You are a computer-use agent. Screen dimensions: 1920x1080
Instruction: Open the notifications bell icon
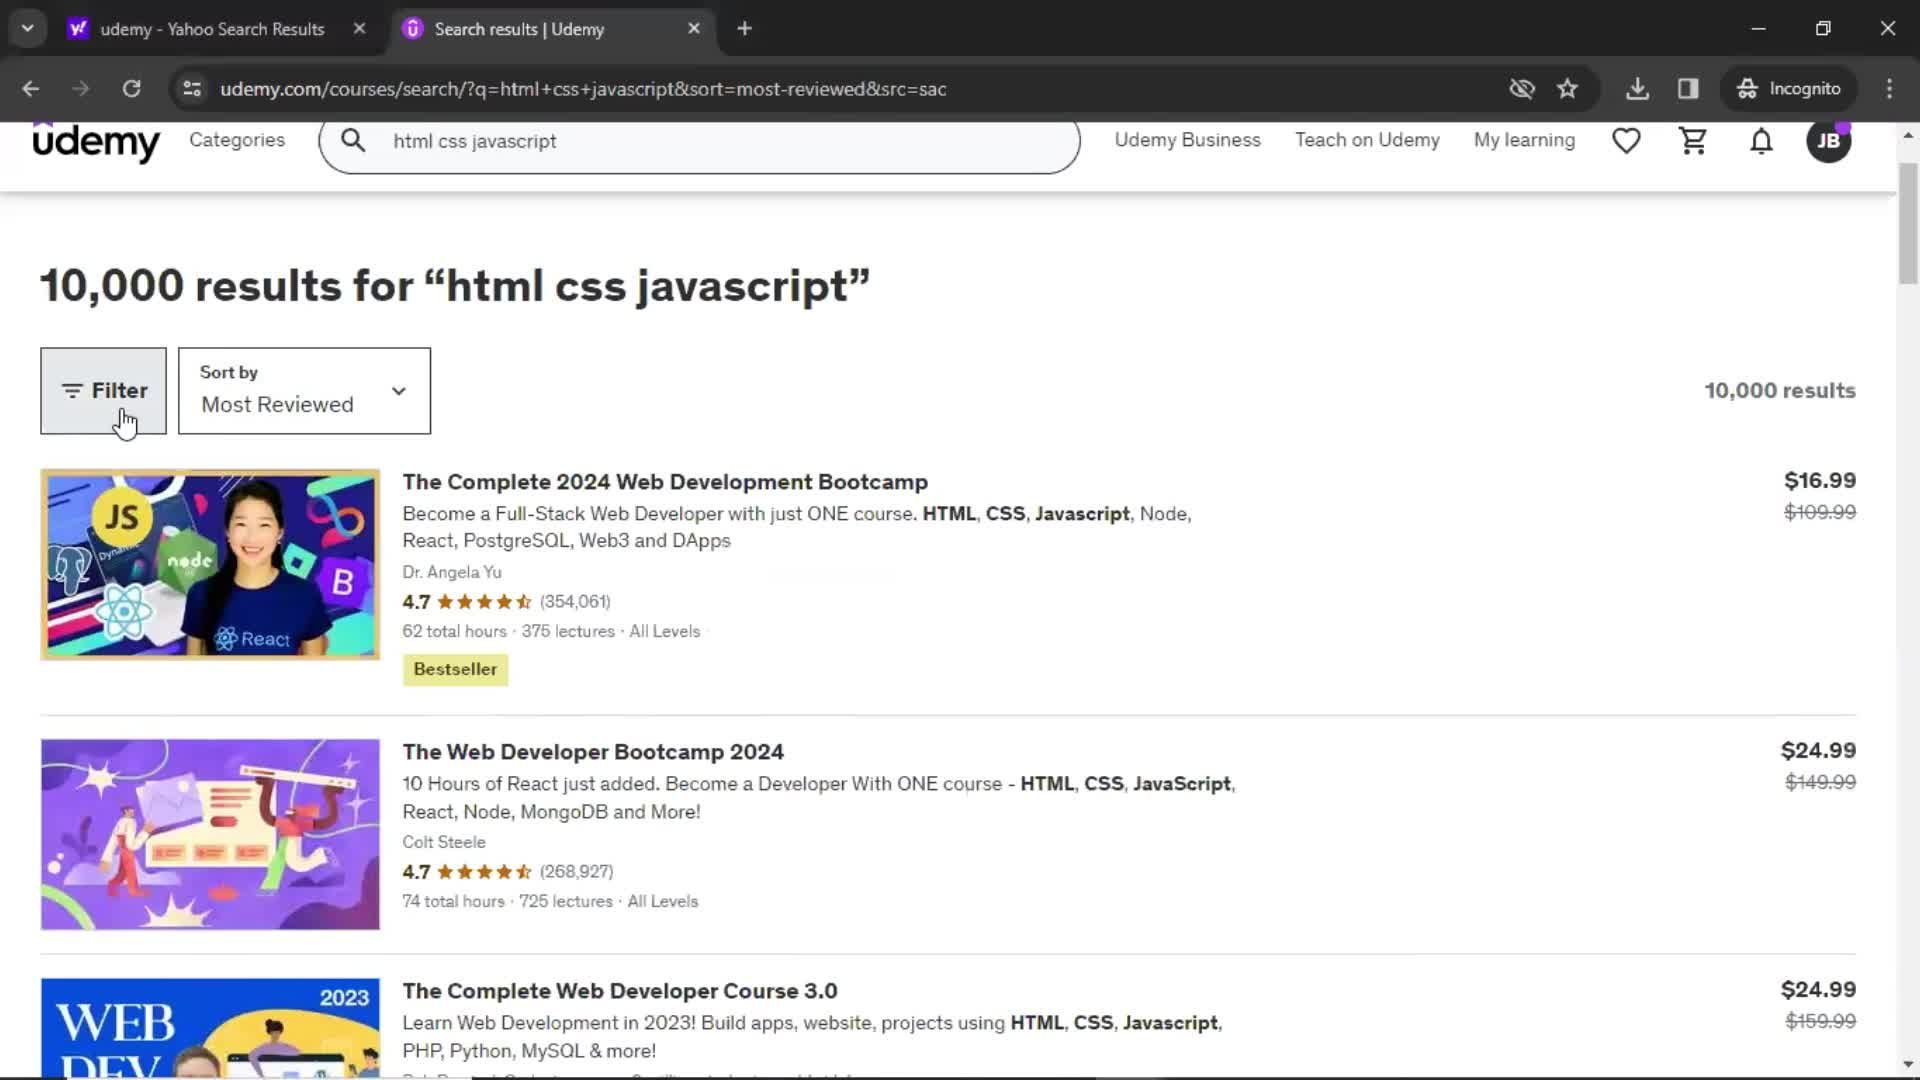[x=1761, y=141]
